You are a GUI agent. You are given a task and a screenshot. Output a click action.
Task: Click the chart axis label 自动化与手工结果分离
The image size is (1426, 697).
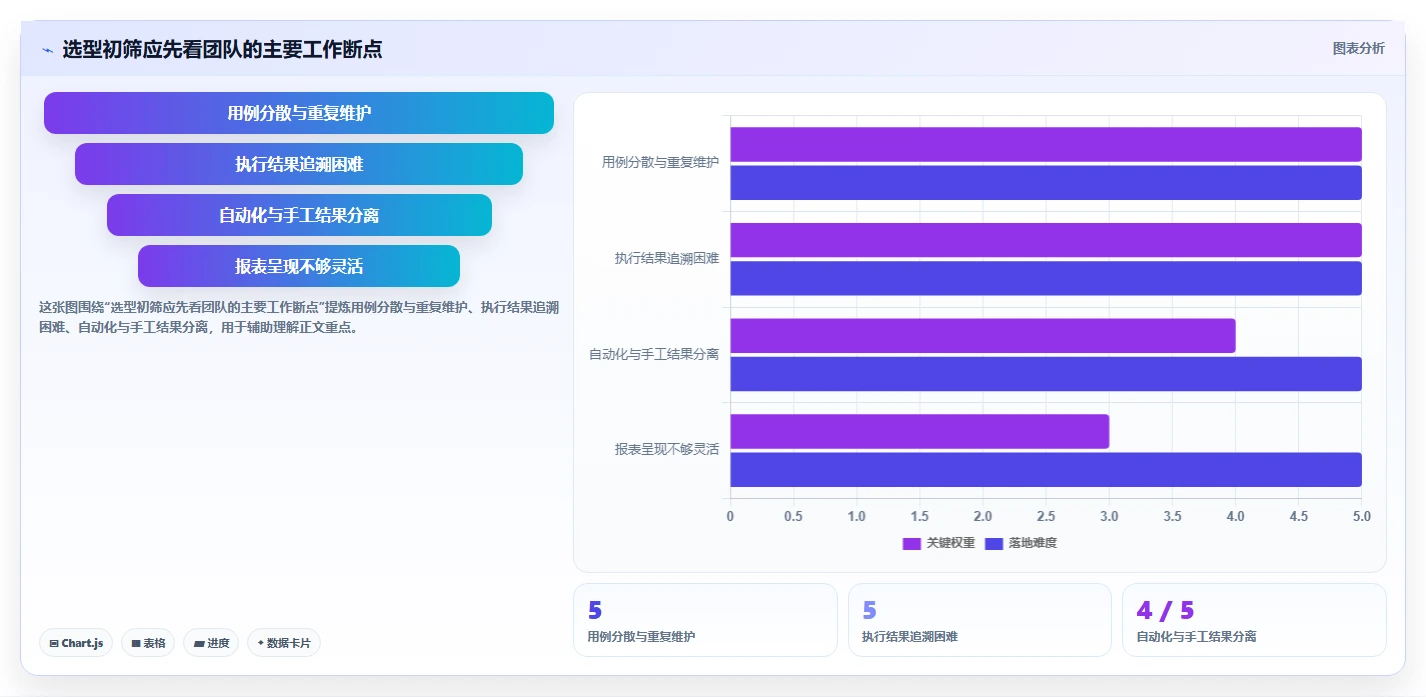pyautogui.click(x=654, y=354)
